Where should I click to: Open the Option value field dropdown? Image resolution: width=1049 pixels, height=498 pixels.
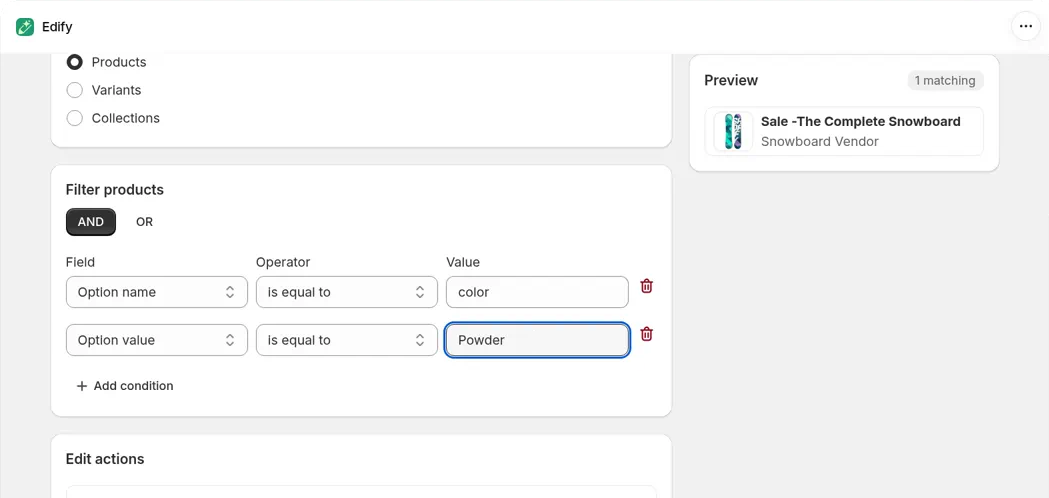(x=157, y=340)
